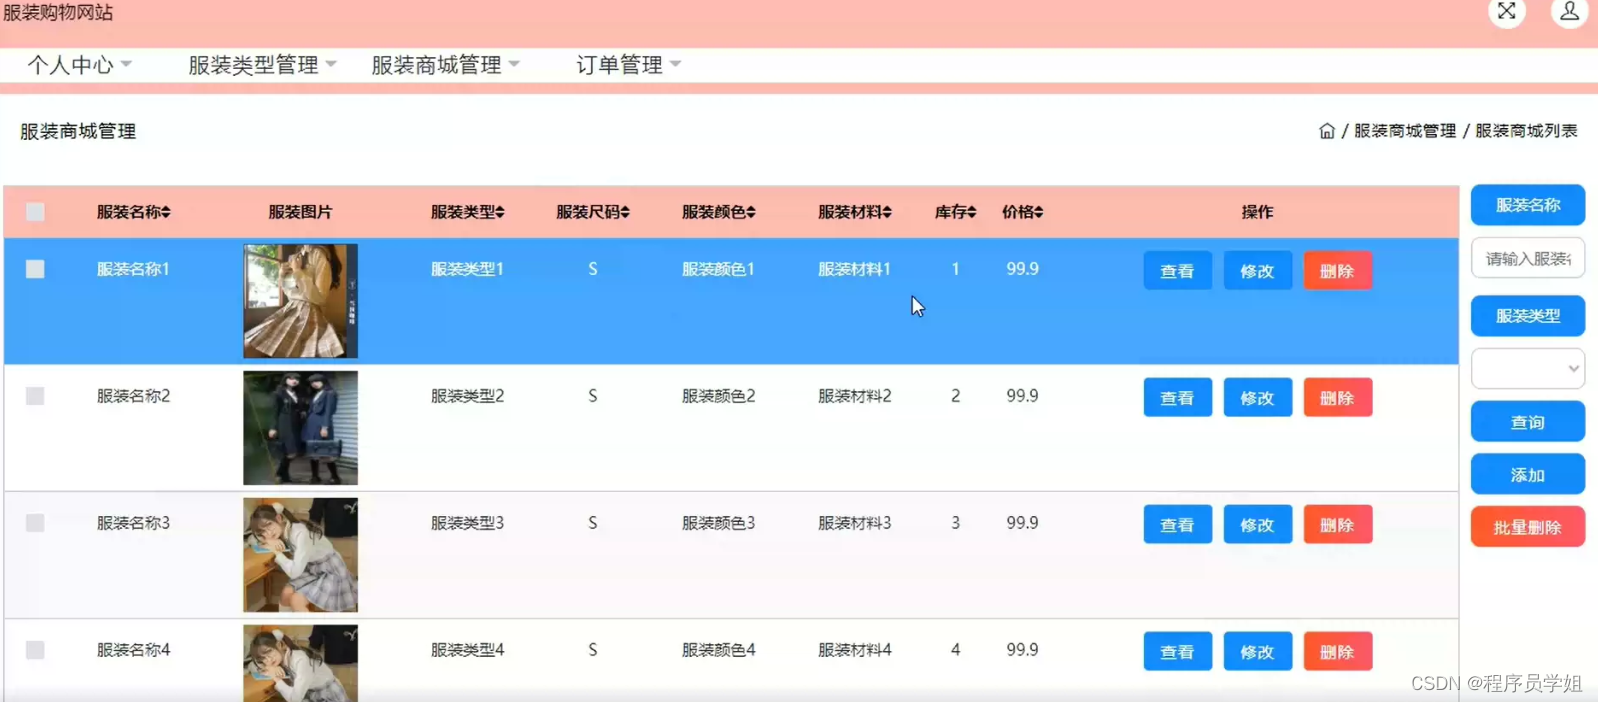Viewport: 1598px width, 702px height.
Task: Select the 服装类型2 cell
Action: [467, 396]
